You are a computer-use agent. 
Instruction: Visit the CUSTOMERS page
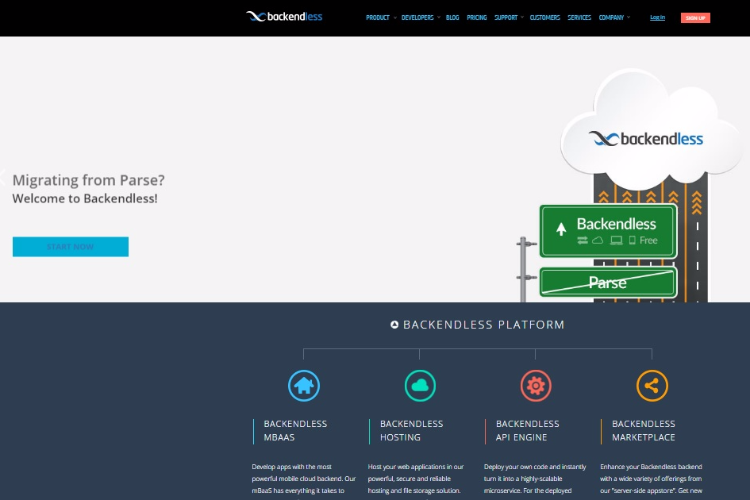[x=544, y=18]
